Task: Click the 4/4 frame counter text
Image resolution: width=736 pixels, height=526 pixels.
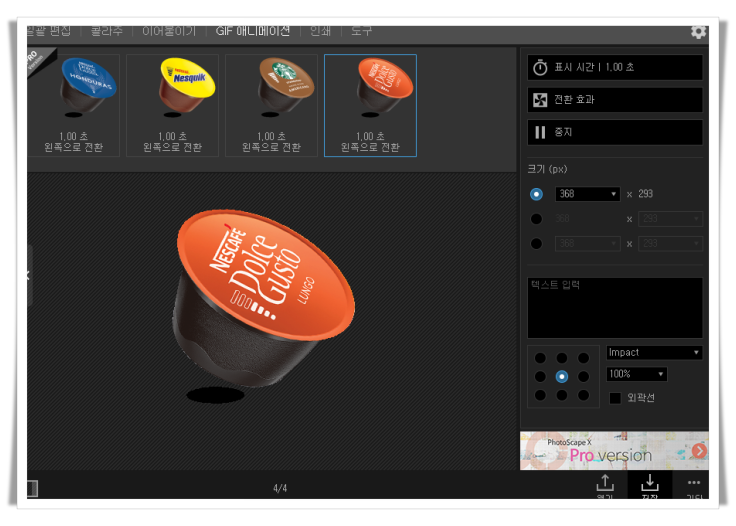Action: pyautogui.click(x=280, y=488)
